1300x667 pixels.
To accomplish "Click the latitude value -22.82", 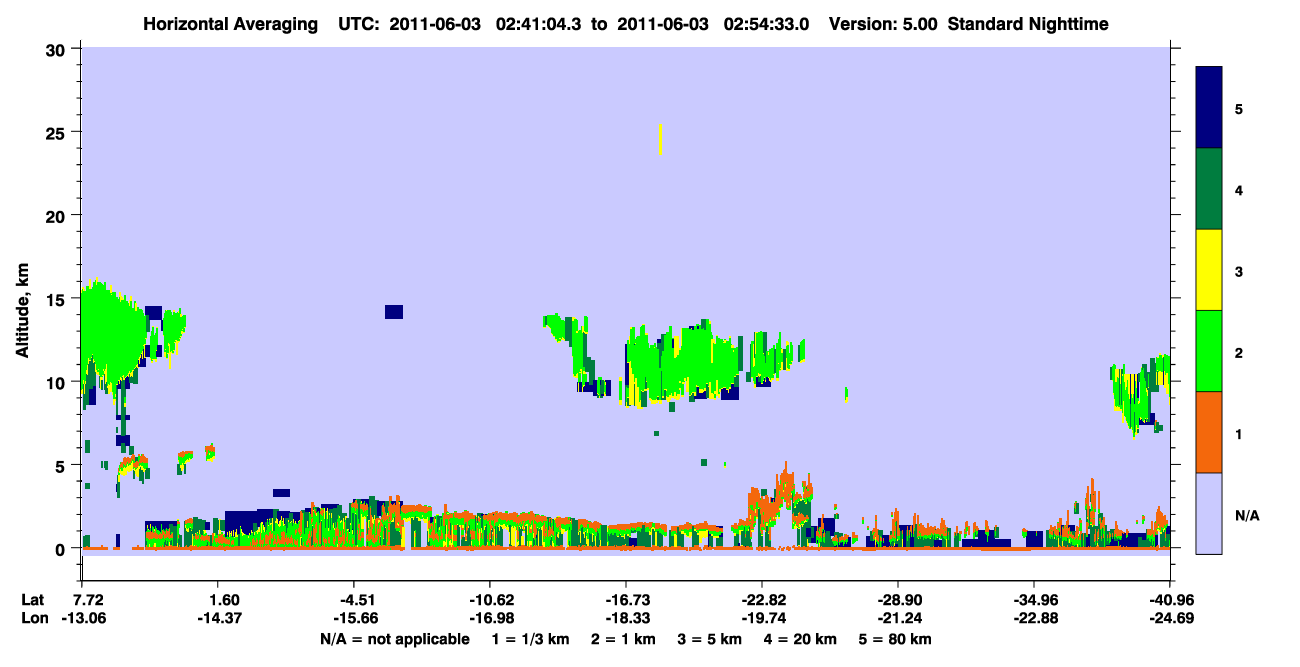I will [x=762, y=600].
